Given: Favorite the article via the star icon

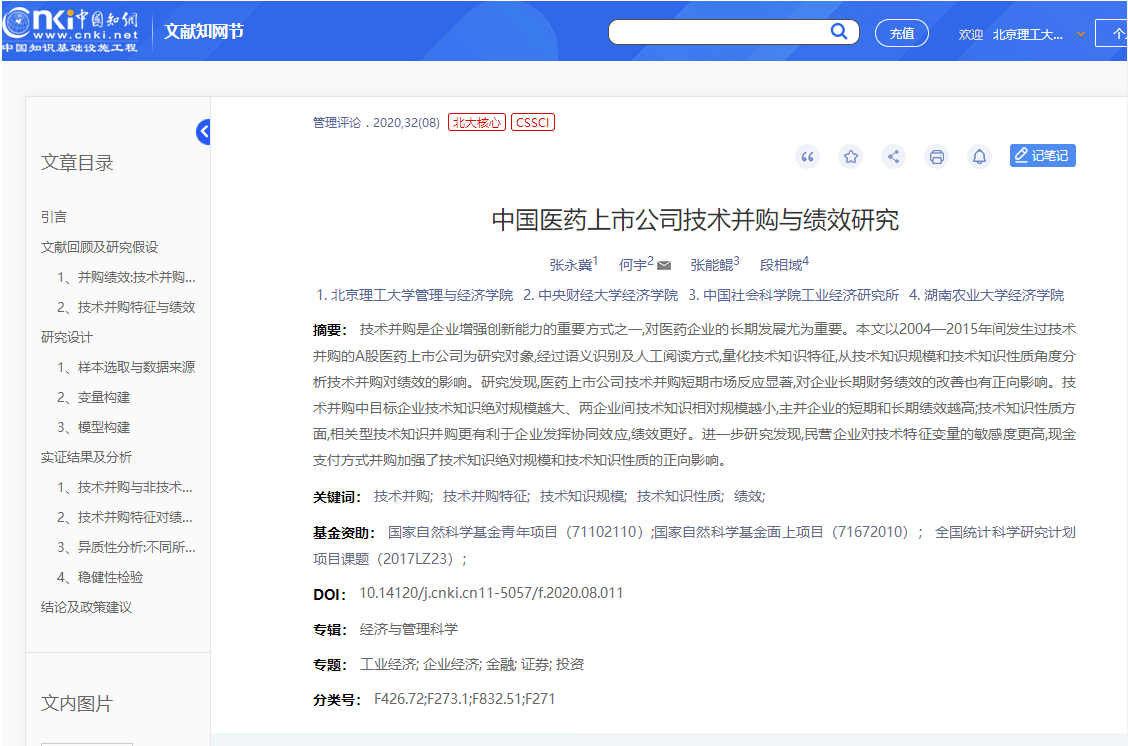Looking at the screenshot, I should 850,156.
